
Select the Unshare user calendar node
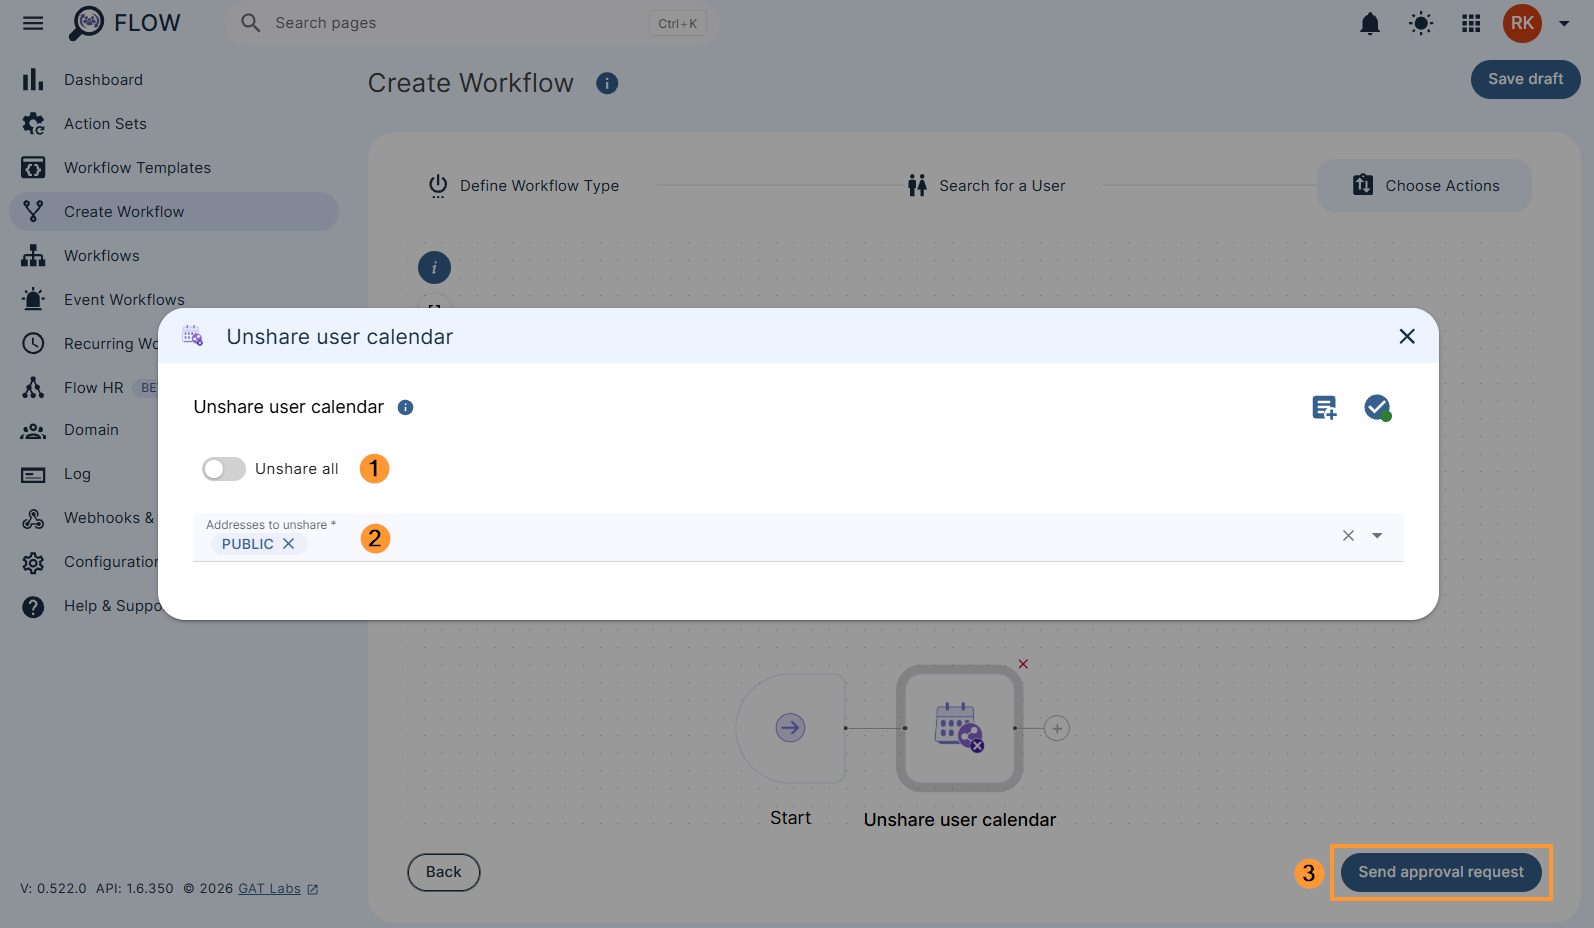click(960, 728)
